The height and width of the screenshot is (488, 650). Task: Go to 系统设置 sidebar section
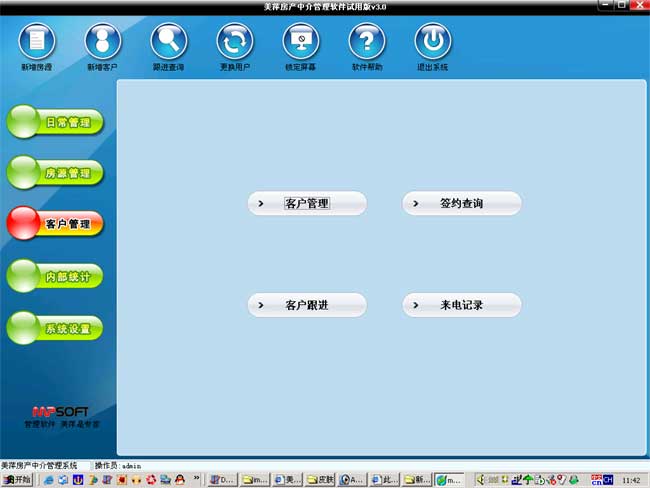coord(56,328)
